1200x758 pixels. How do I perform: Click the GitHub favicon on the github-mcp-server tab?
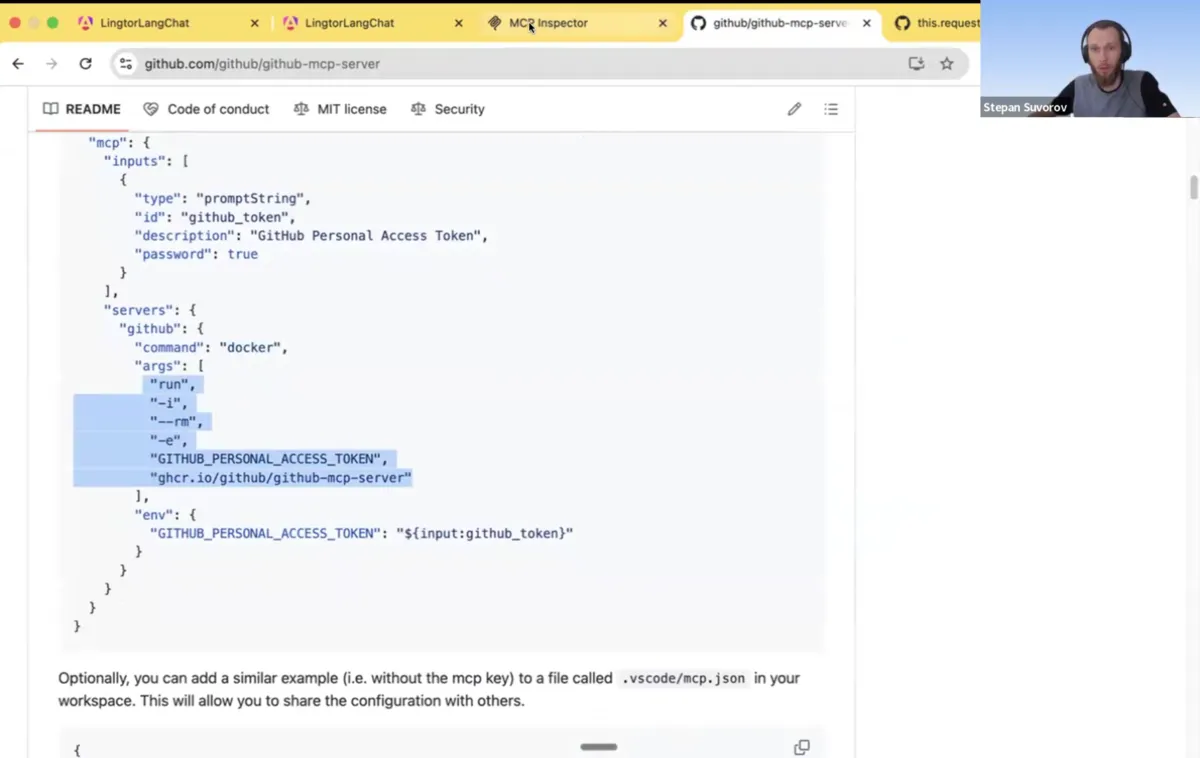click(698, 23)
